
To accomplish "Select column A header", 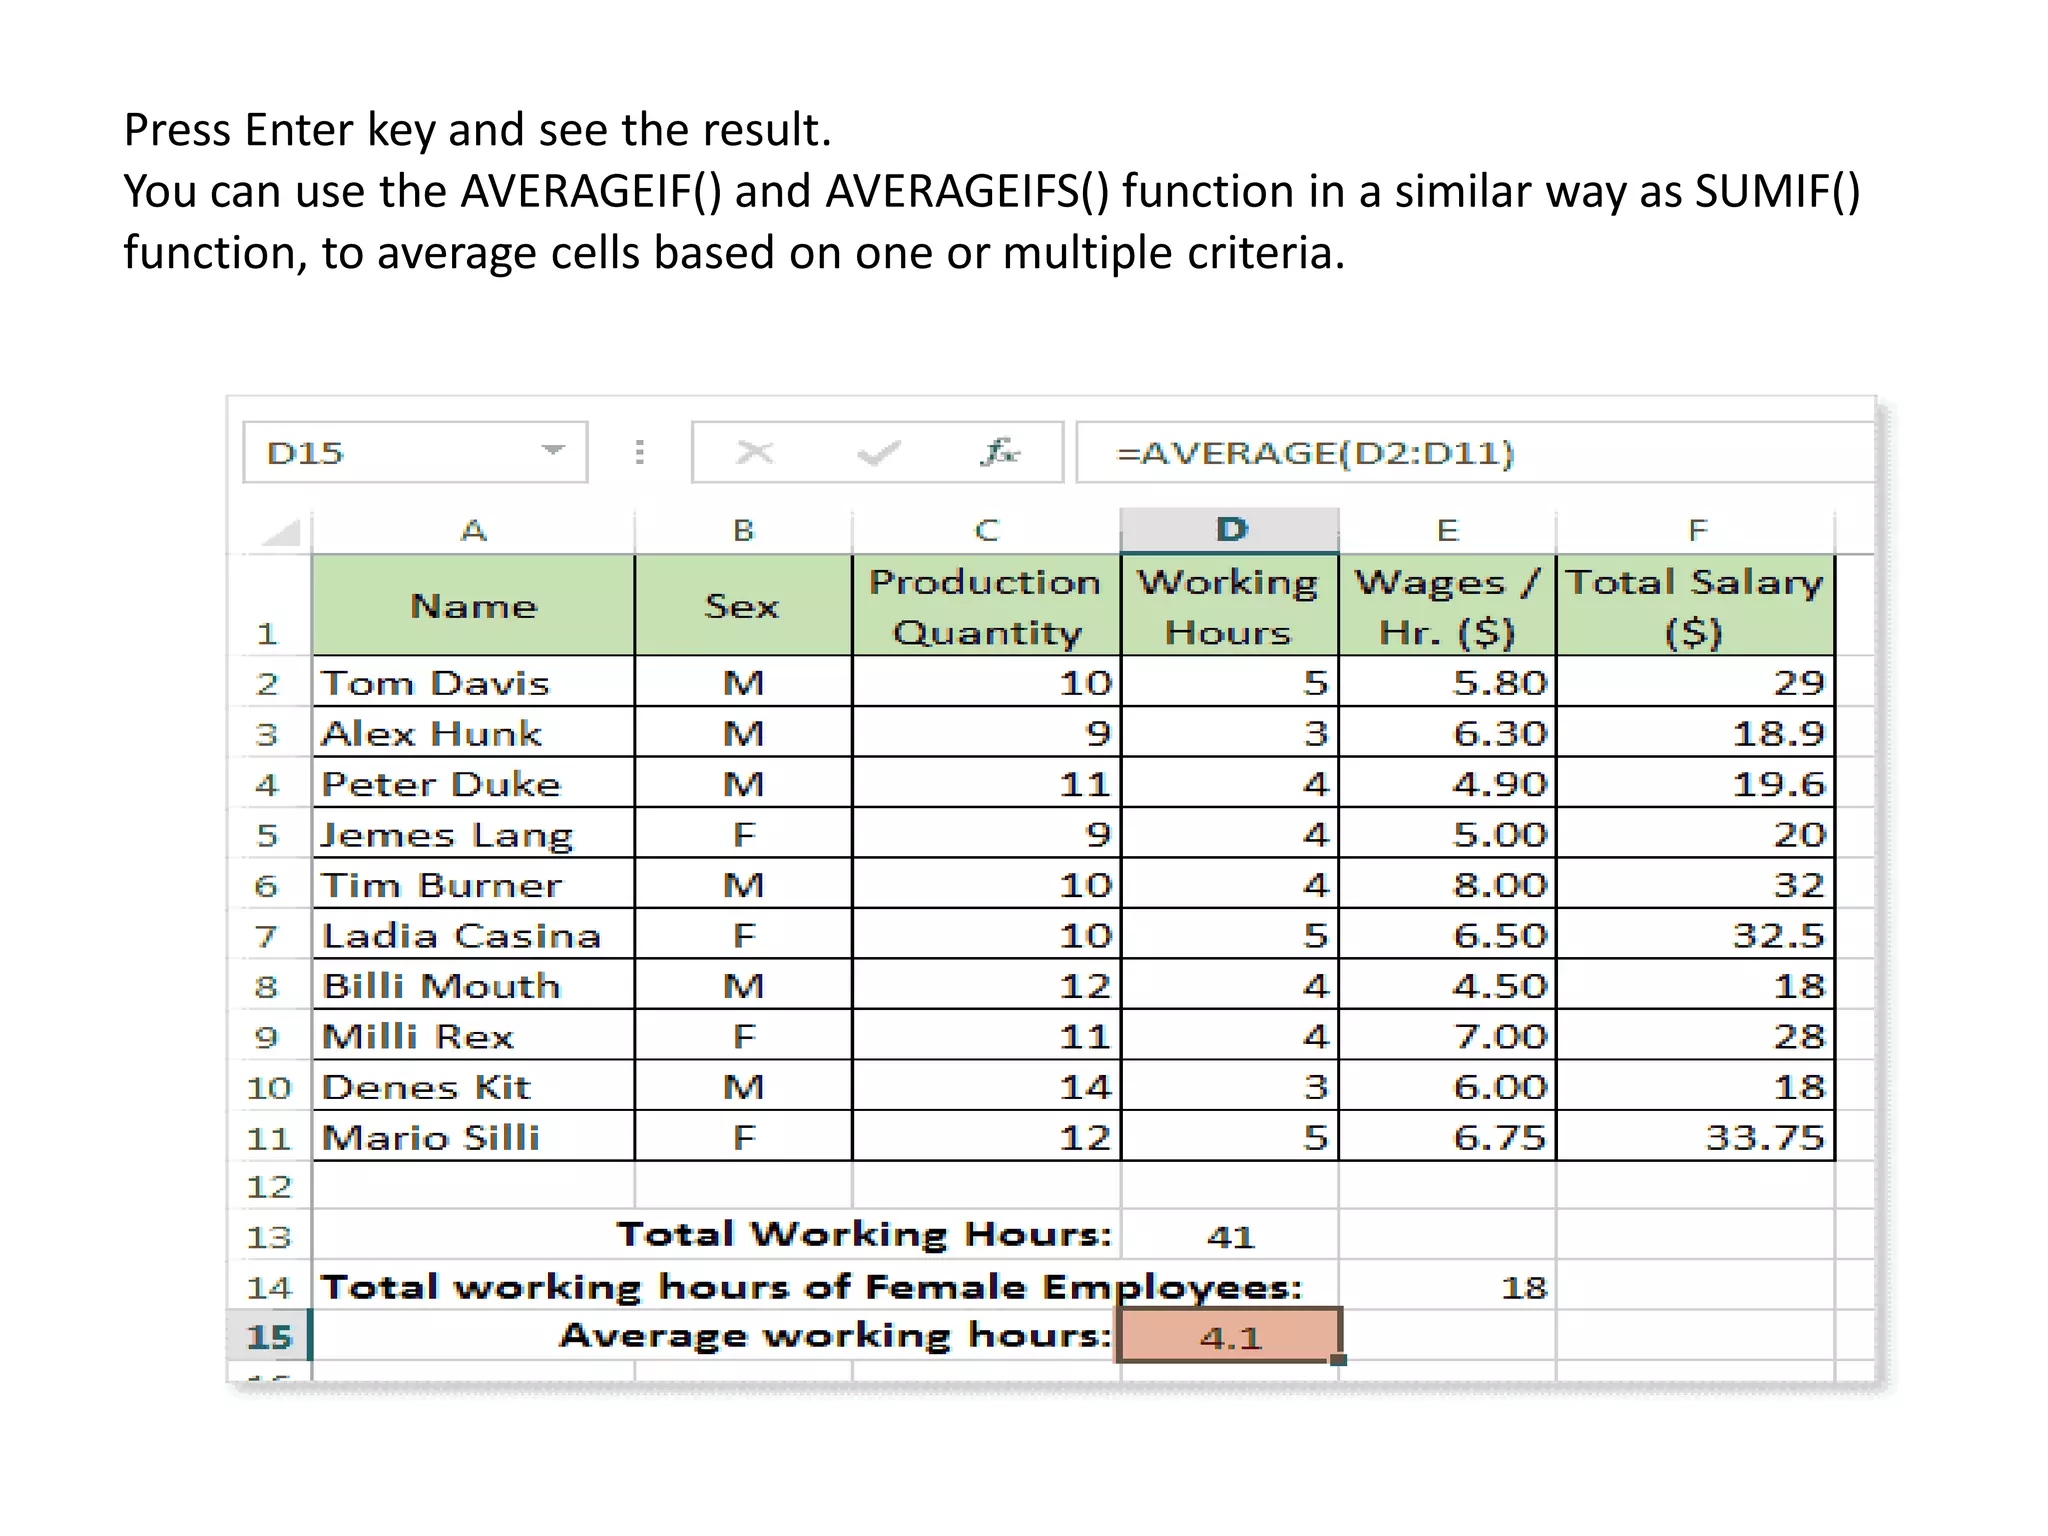I will tap(473, 531).
